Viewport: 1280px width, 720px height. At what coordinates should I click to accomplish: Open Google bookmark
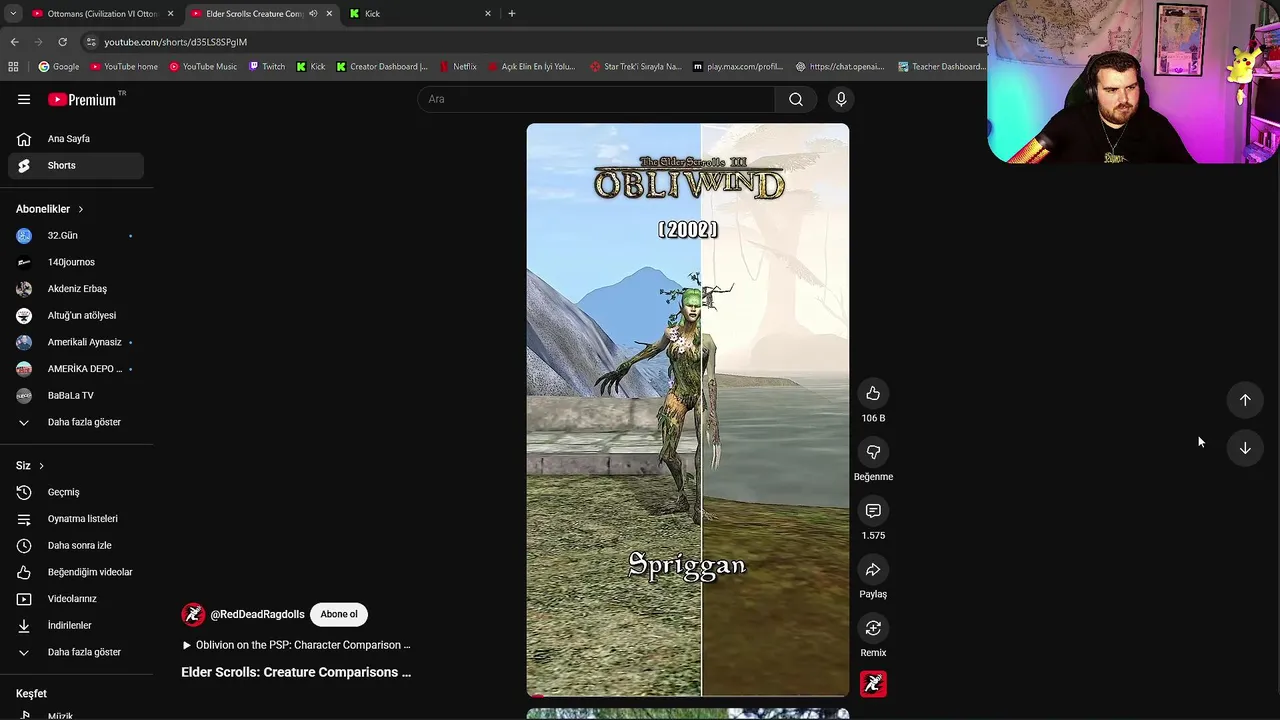coord(59,67)
